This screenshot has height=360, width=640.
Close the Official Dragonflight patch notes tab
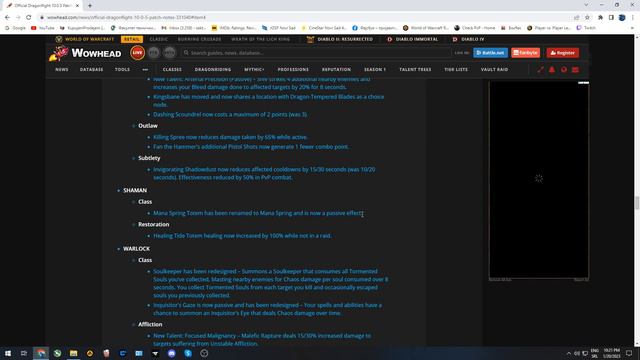[77, 6]
